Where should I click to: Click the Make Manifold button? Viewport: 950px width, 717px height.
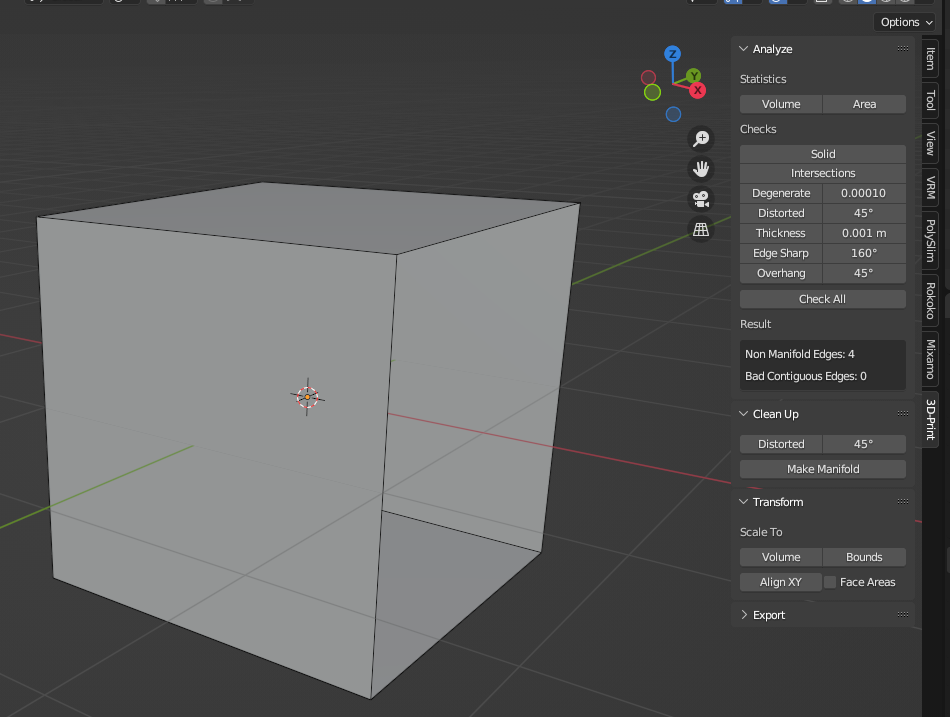[823, 469]
